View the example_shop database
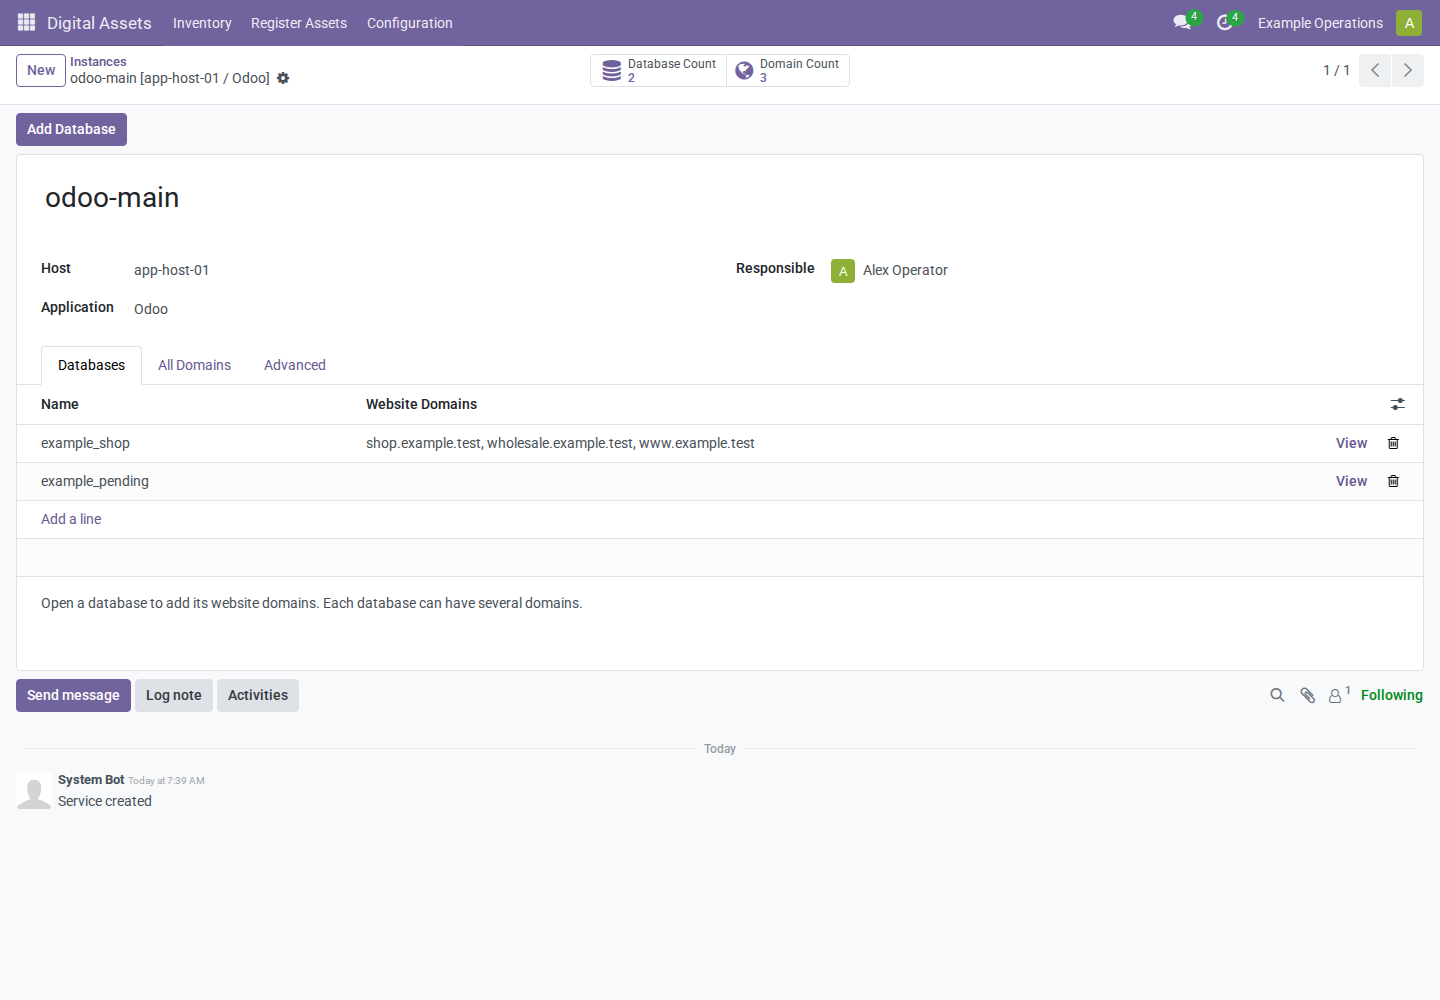Image resolution: width=1440 pixels, height=1000 pixels. point(1351,443)
